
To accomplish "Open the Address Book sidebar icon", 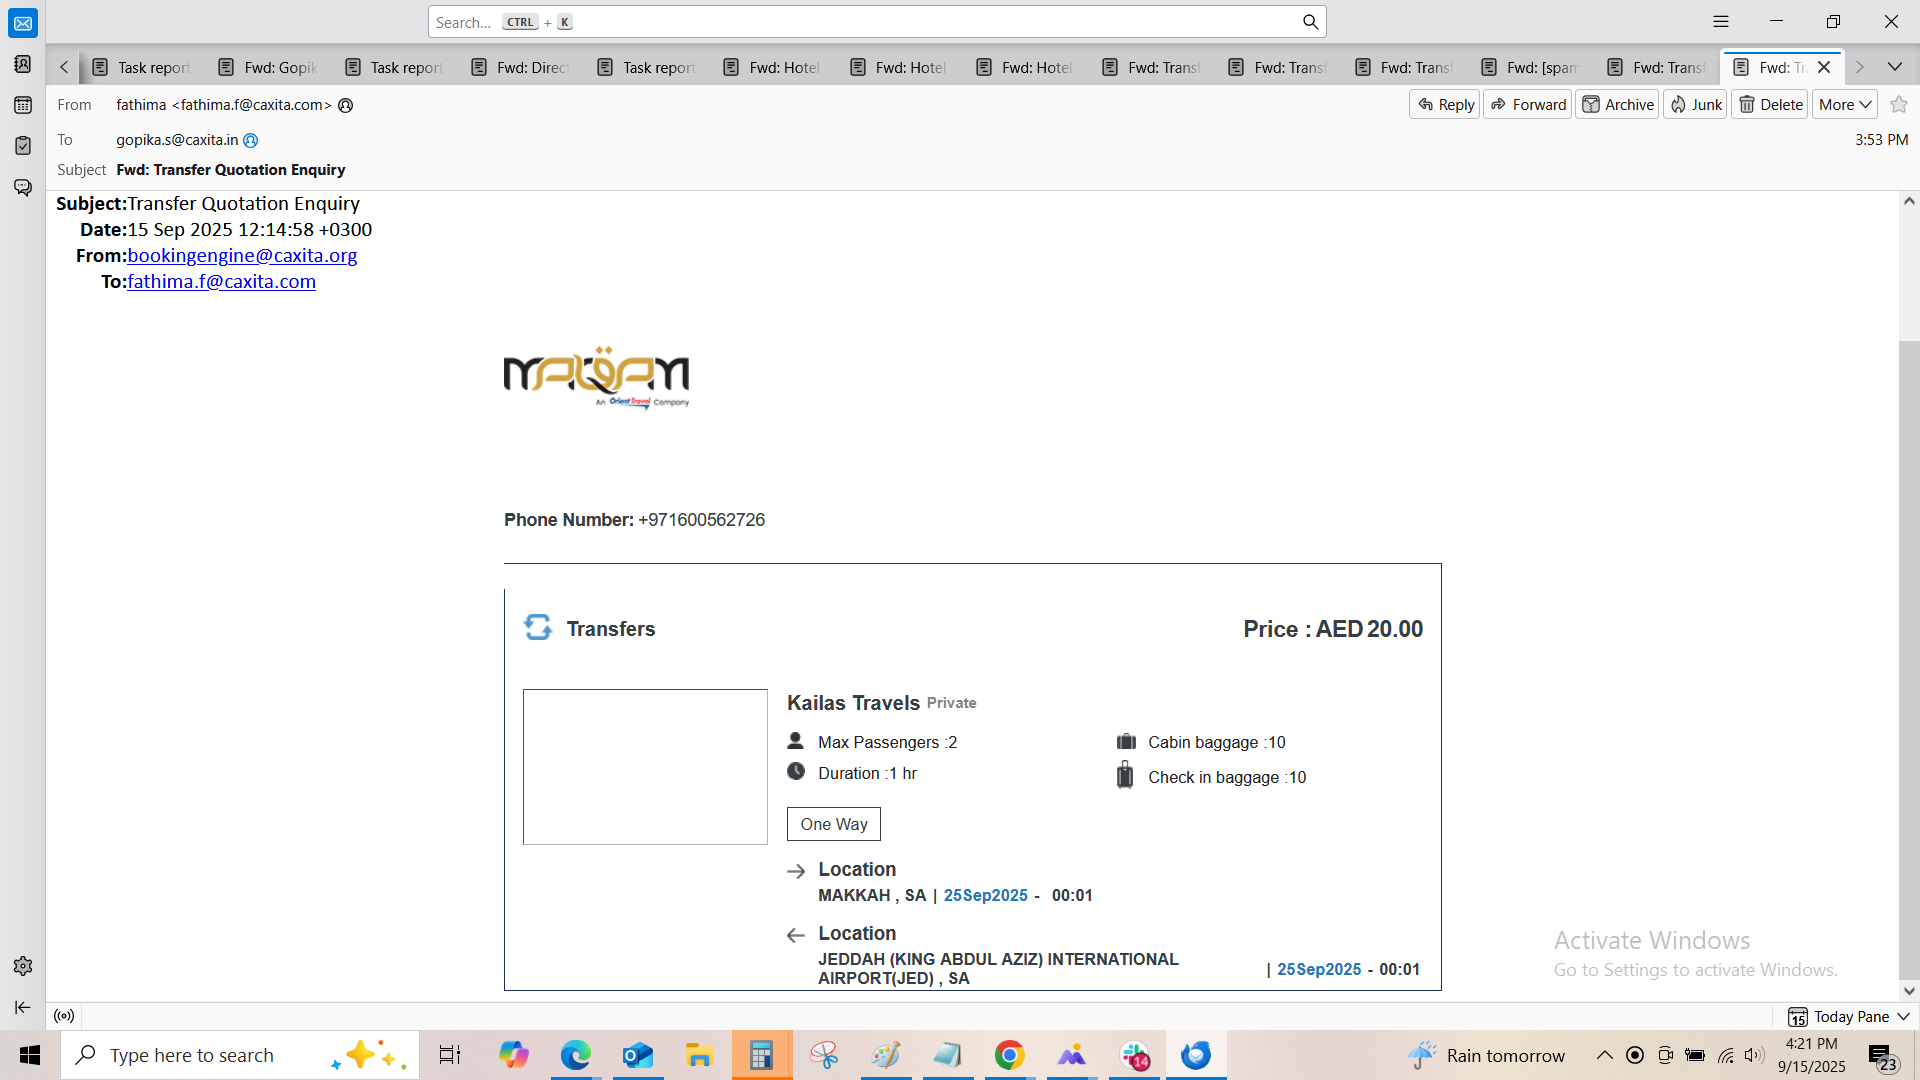I will tap(22, 64).
